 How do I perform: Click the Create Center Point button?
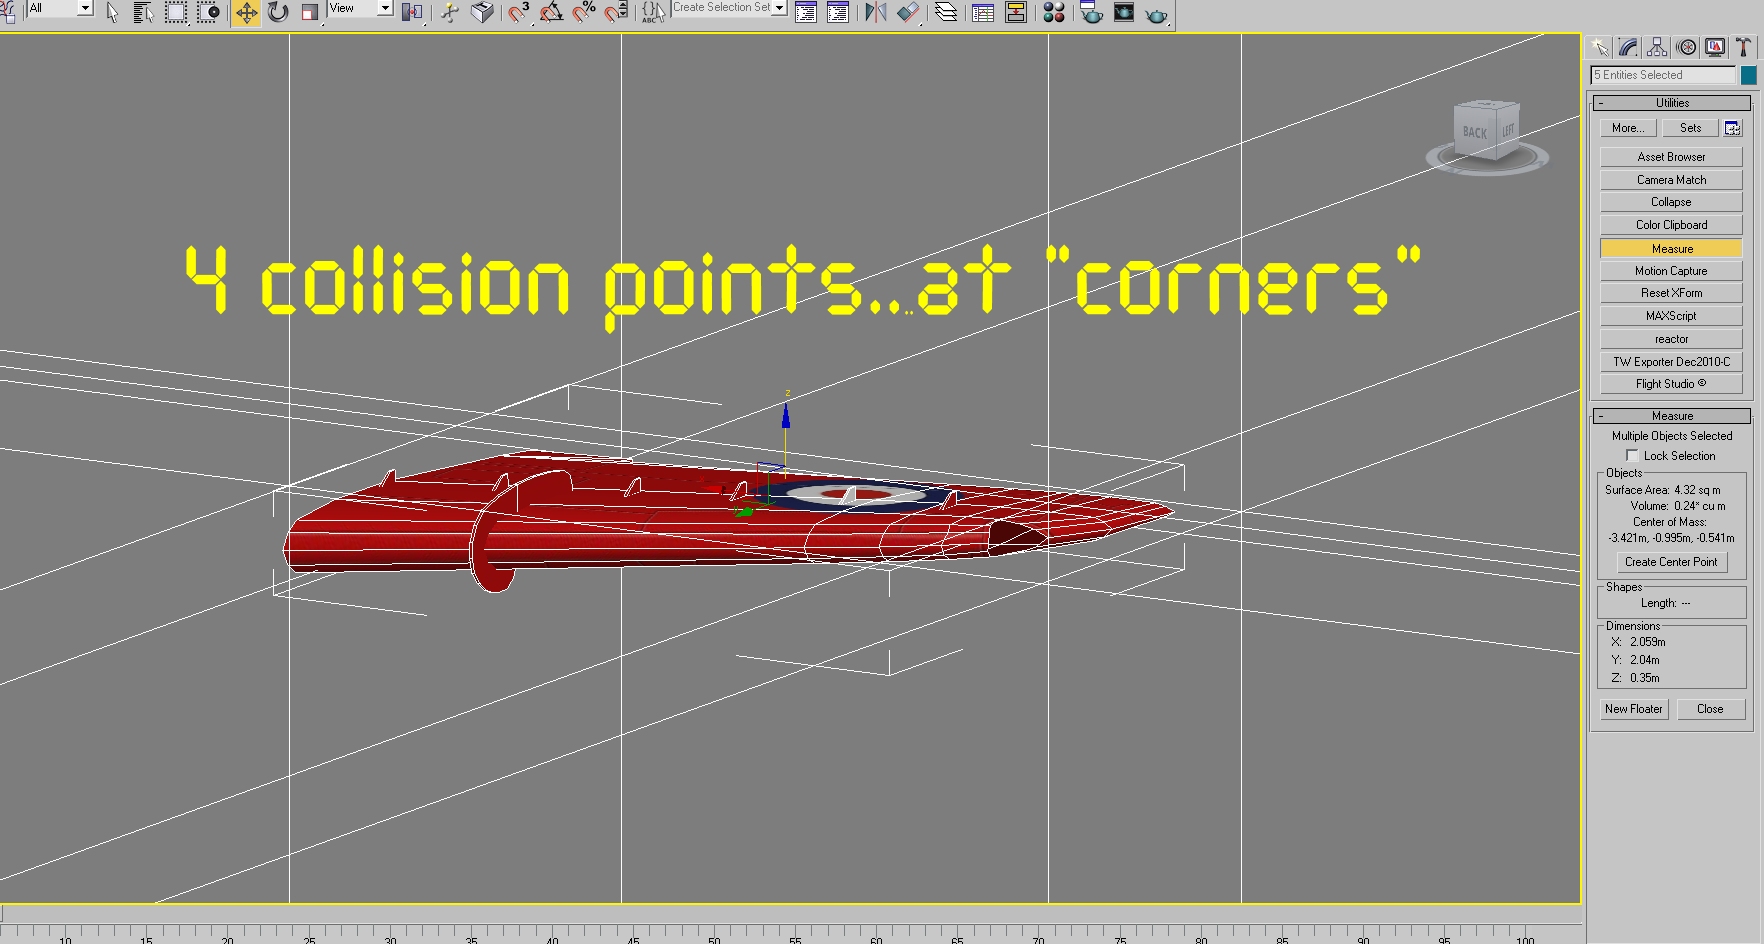tap(1671, 562)
